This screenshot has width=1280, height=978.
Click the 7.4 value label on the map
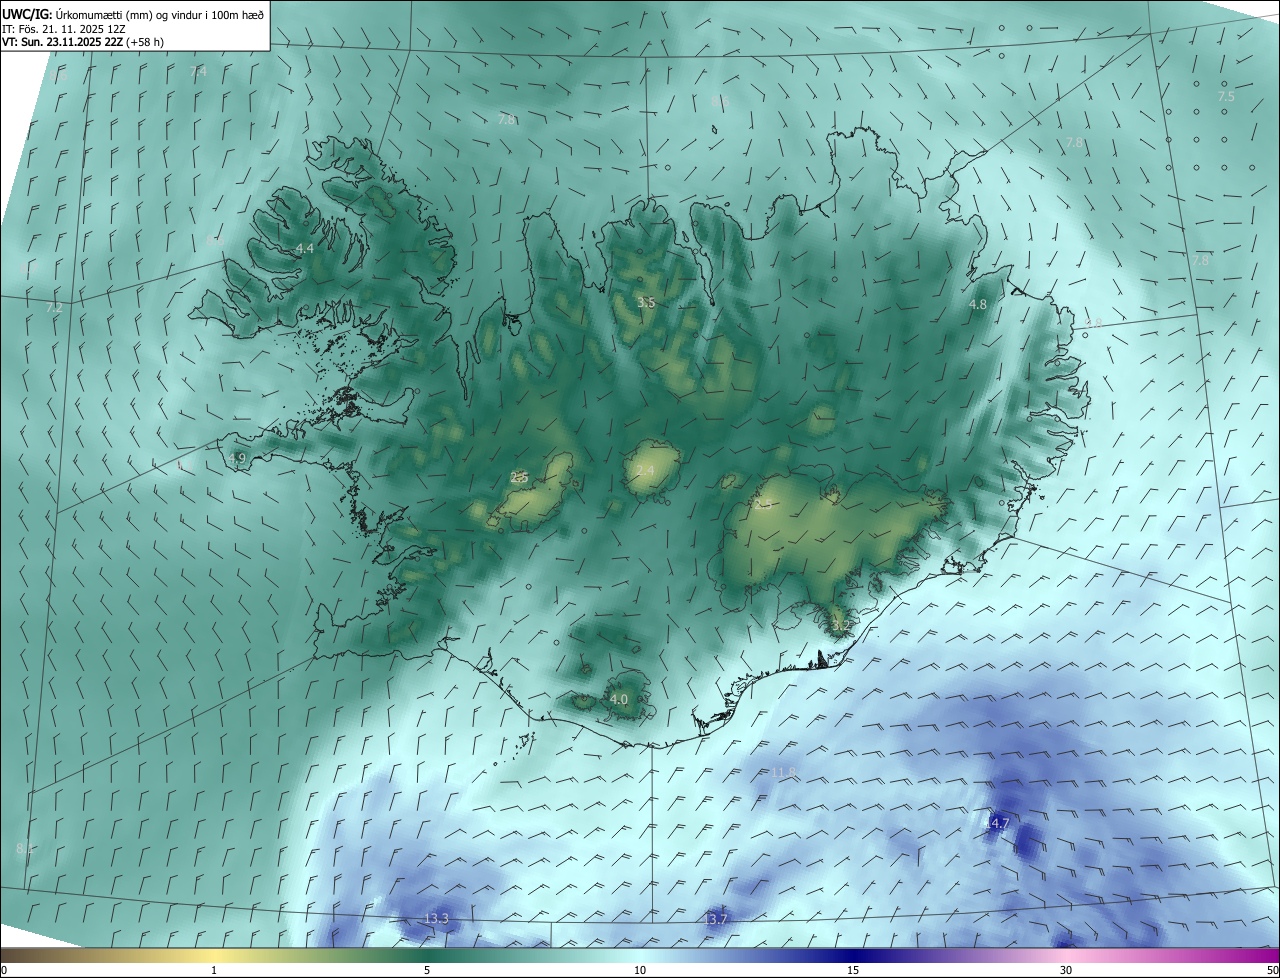[198, 71]
